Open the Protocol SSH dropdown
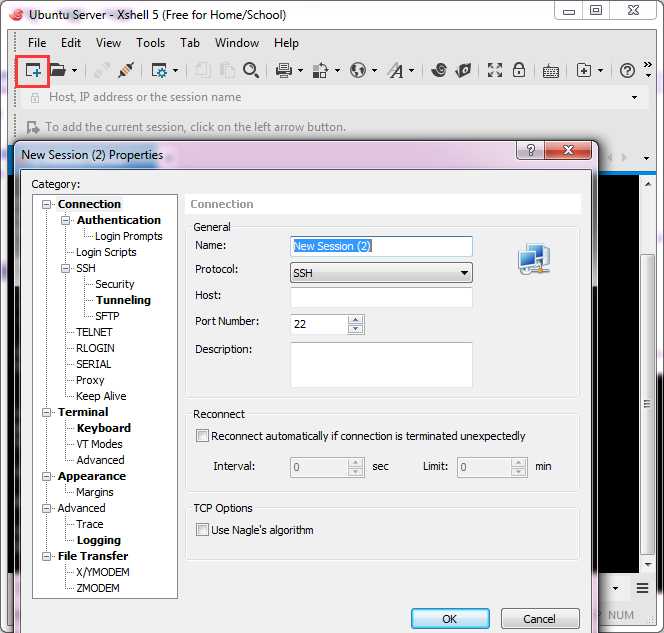 [x=381, y=273]
